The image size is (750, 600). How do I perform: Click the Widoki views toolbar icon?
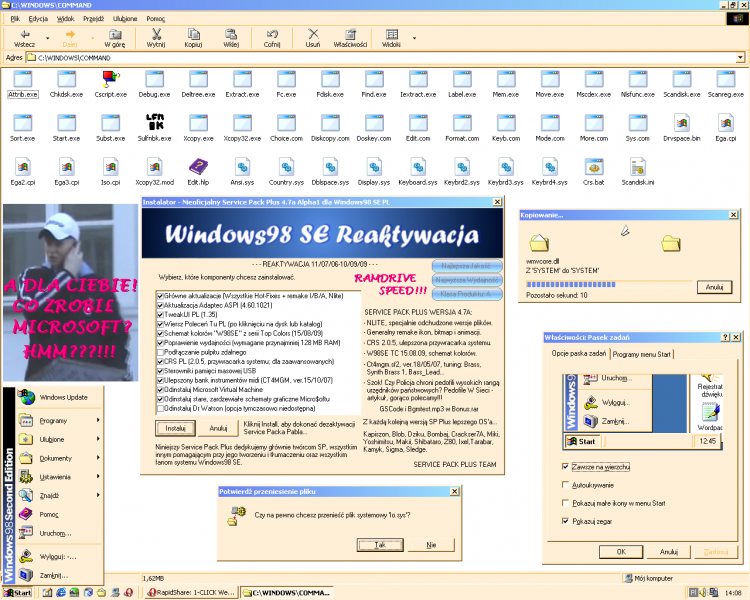click(392, 34)
